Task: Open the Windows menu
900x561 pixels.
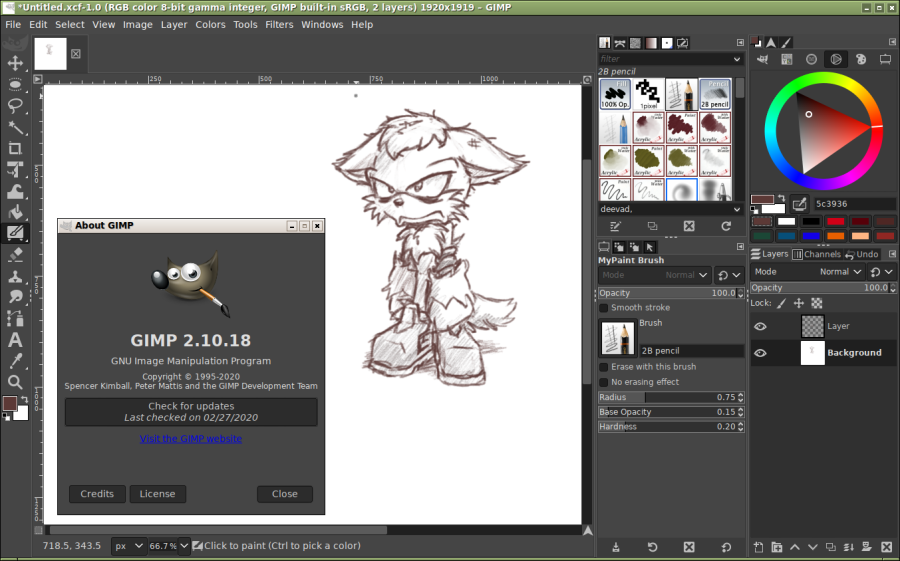Action: pos(322,25)
